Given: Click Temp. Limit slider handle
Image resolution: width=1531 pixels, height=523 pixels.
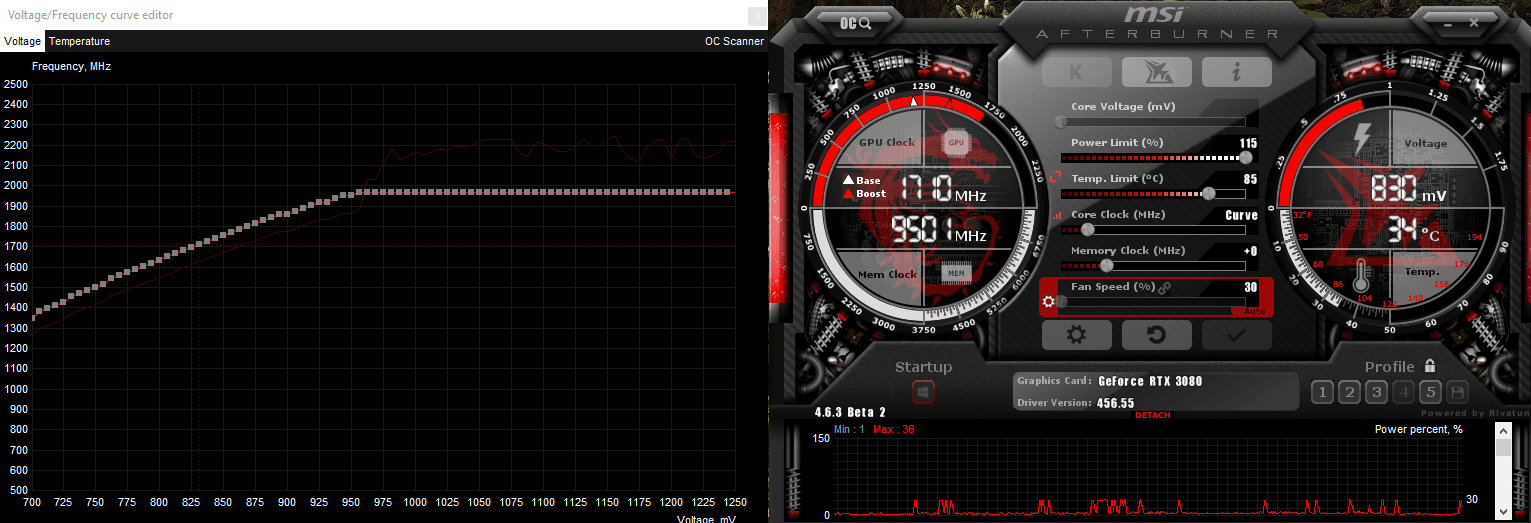Looking at the screenshot, I should (1208, 193).
